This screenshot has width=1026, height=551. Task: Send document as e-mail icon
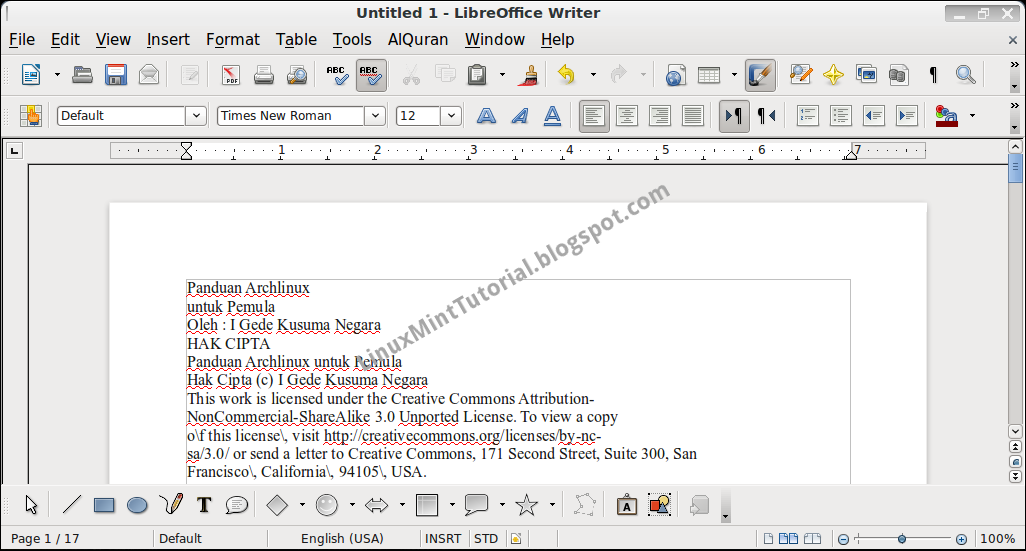[149, 75]
